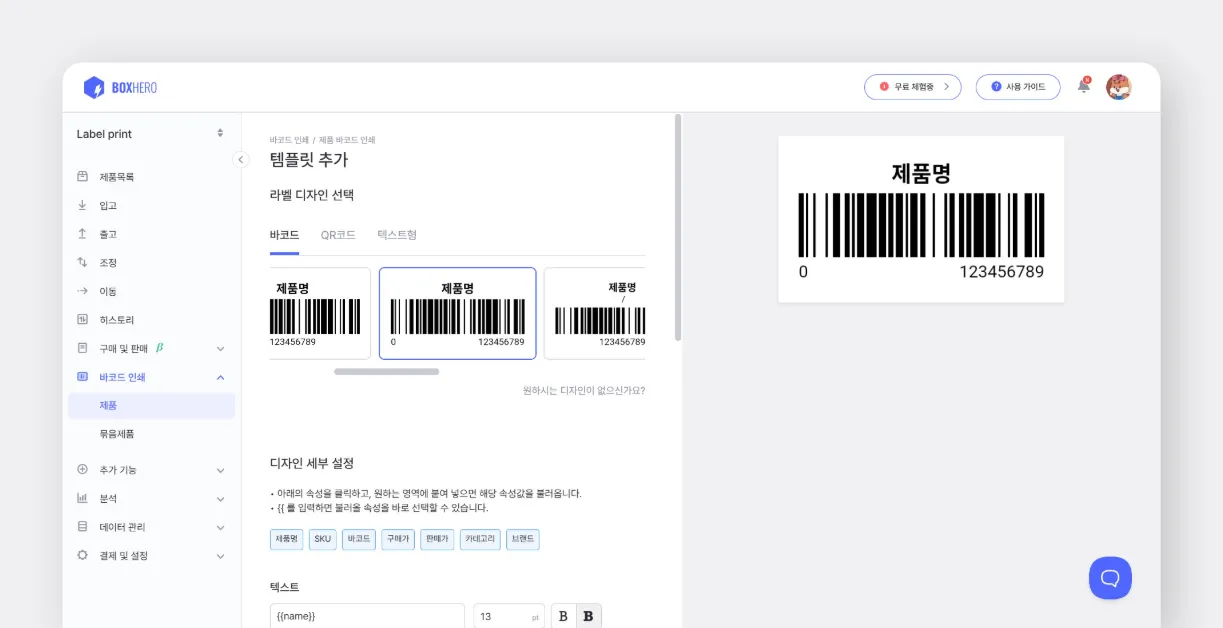Open the 사용 가이드 guide button
This screenshot has height=628, width=1223.
1017,87
